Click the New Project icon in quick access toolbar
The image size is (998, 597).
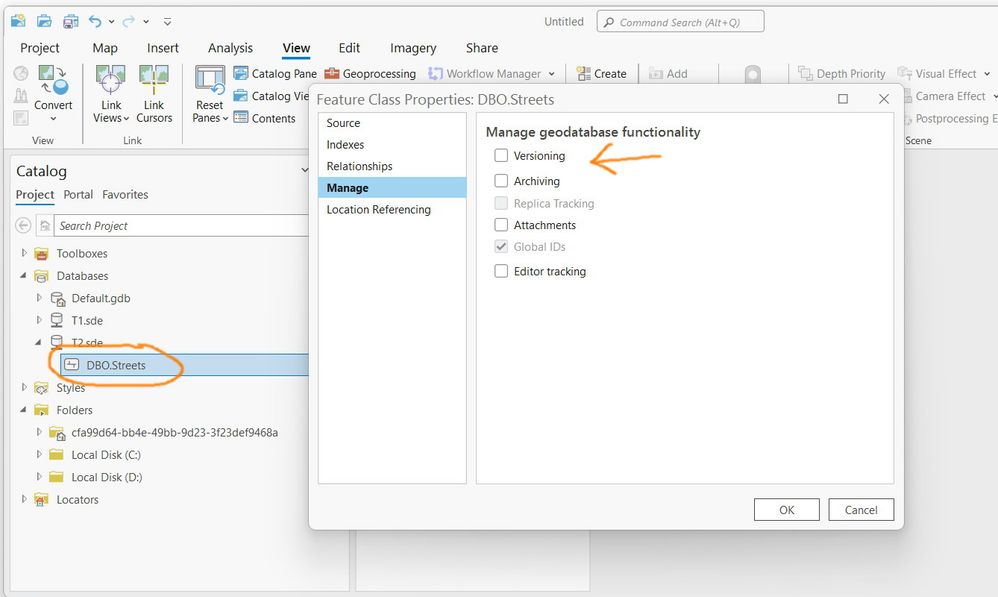tap(18, 21)
